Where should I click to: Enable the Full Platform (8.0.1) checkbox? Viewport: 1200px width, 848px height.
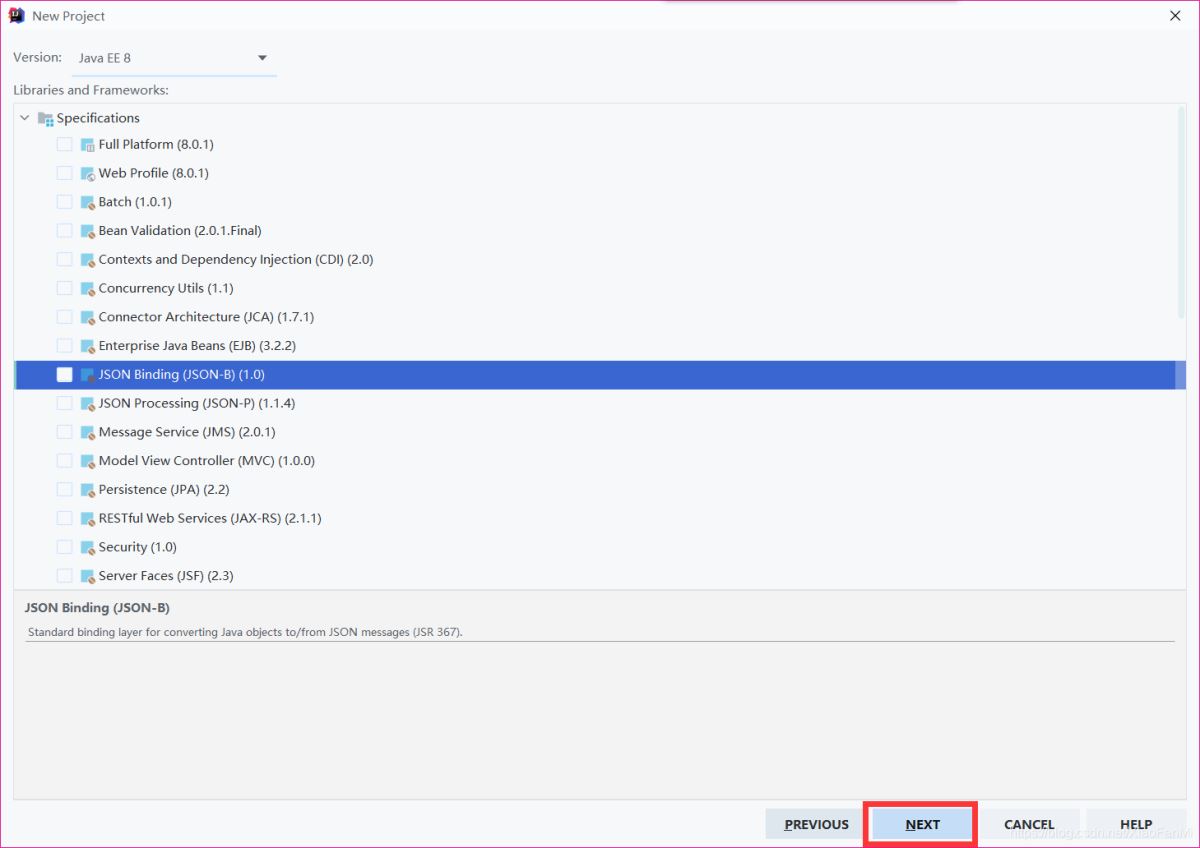(64, 145)
